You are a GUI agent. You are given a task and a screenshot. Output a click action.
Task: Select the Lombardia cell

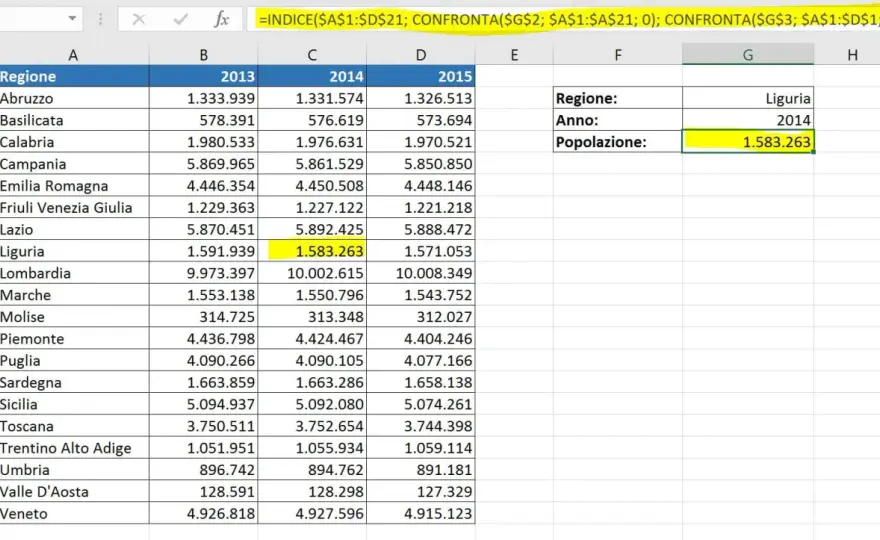click(x=75, y=273)
